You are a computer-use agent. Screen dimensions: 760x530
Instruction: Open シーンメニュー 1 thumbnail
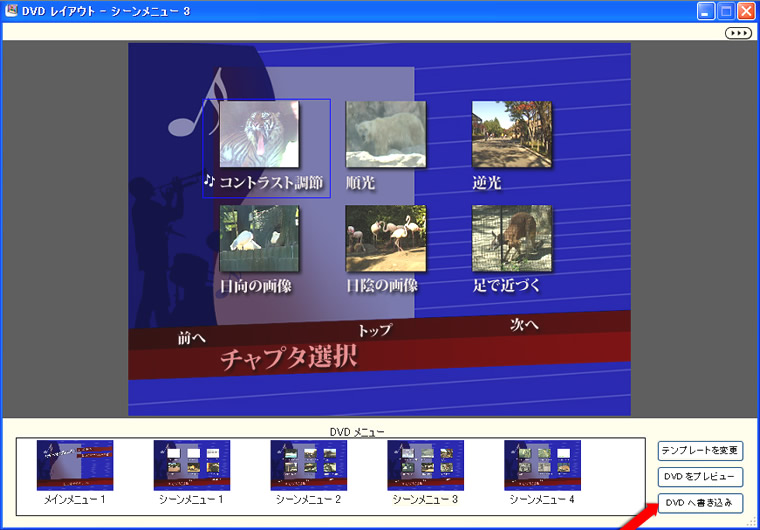(x=192, y=466)
